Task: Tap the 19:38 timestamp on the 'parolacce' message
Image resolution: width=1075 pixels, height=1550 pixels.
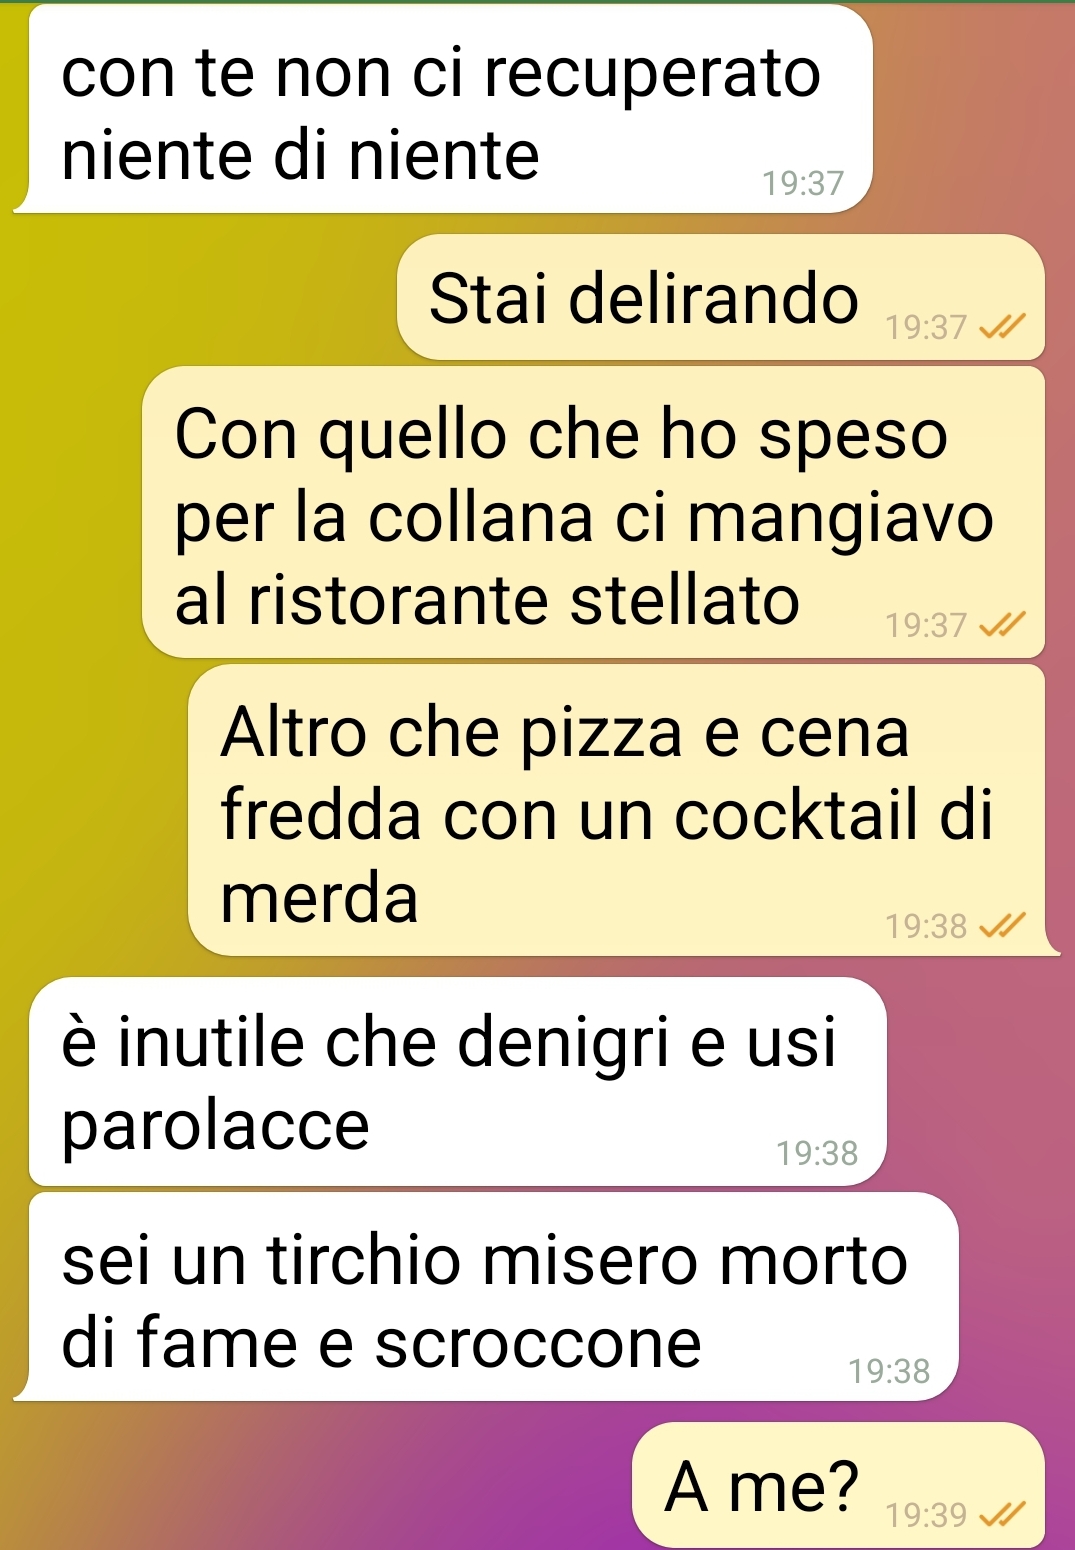Action: [817, 1153]
